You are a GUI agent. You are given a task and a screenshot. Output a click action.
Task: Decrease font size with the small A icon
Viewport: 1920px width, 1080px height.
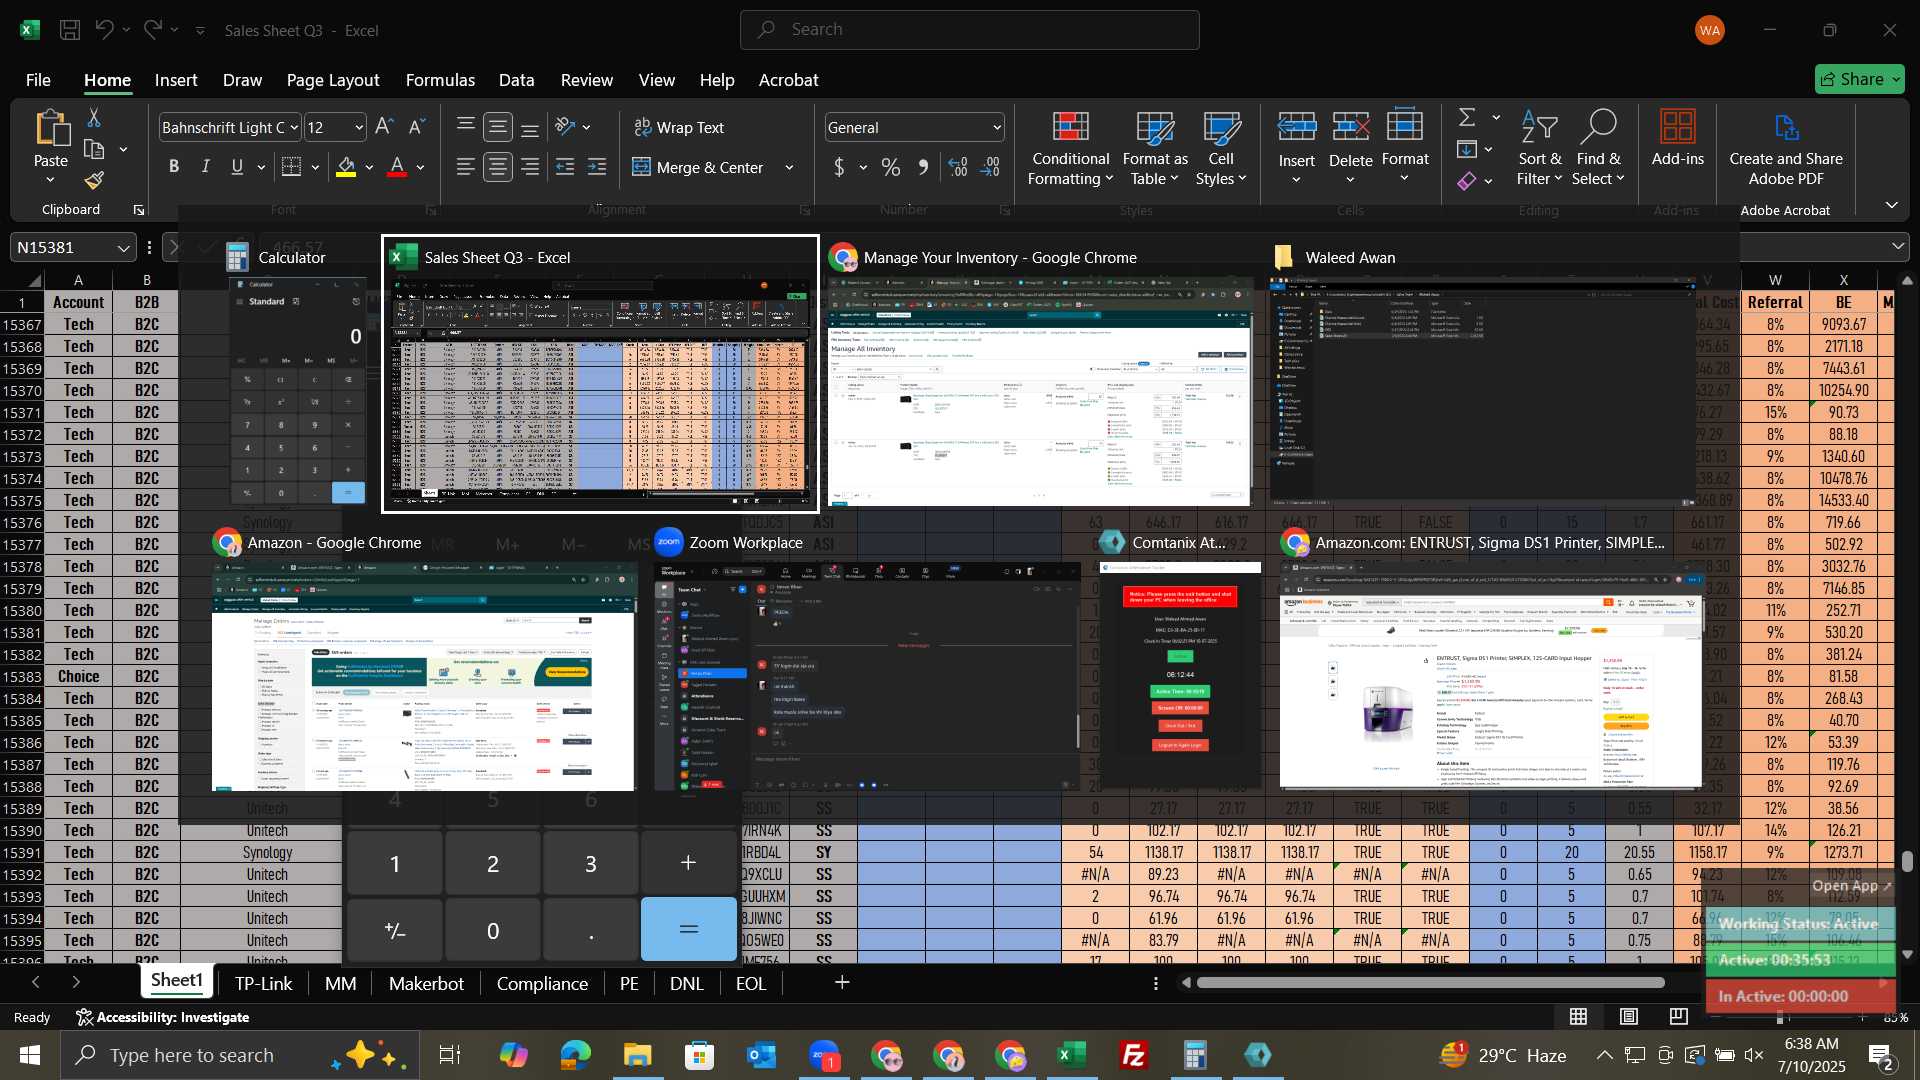coord(417,127)
